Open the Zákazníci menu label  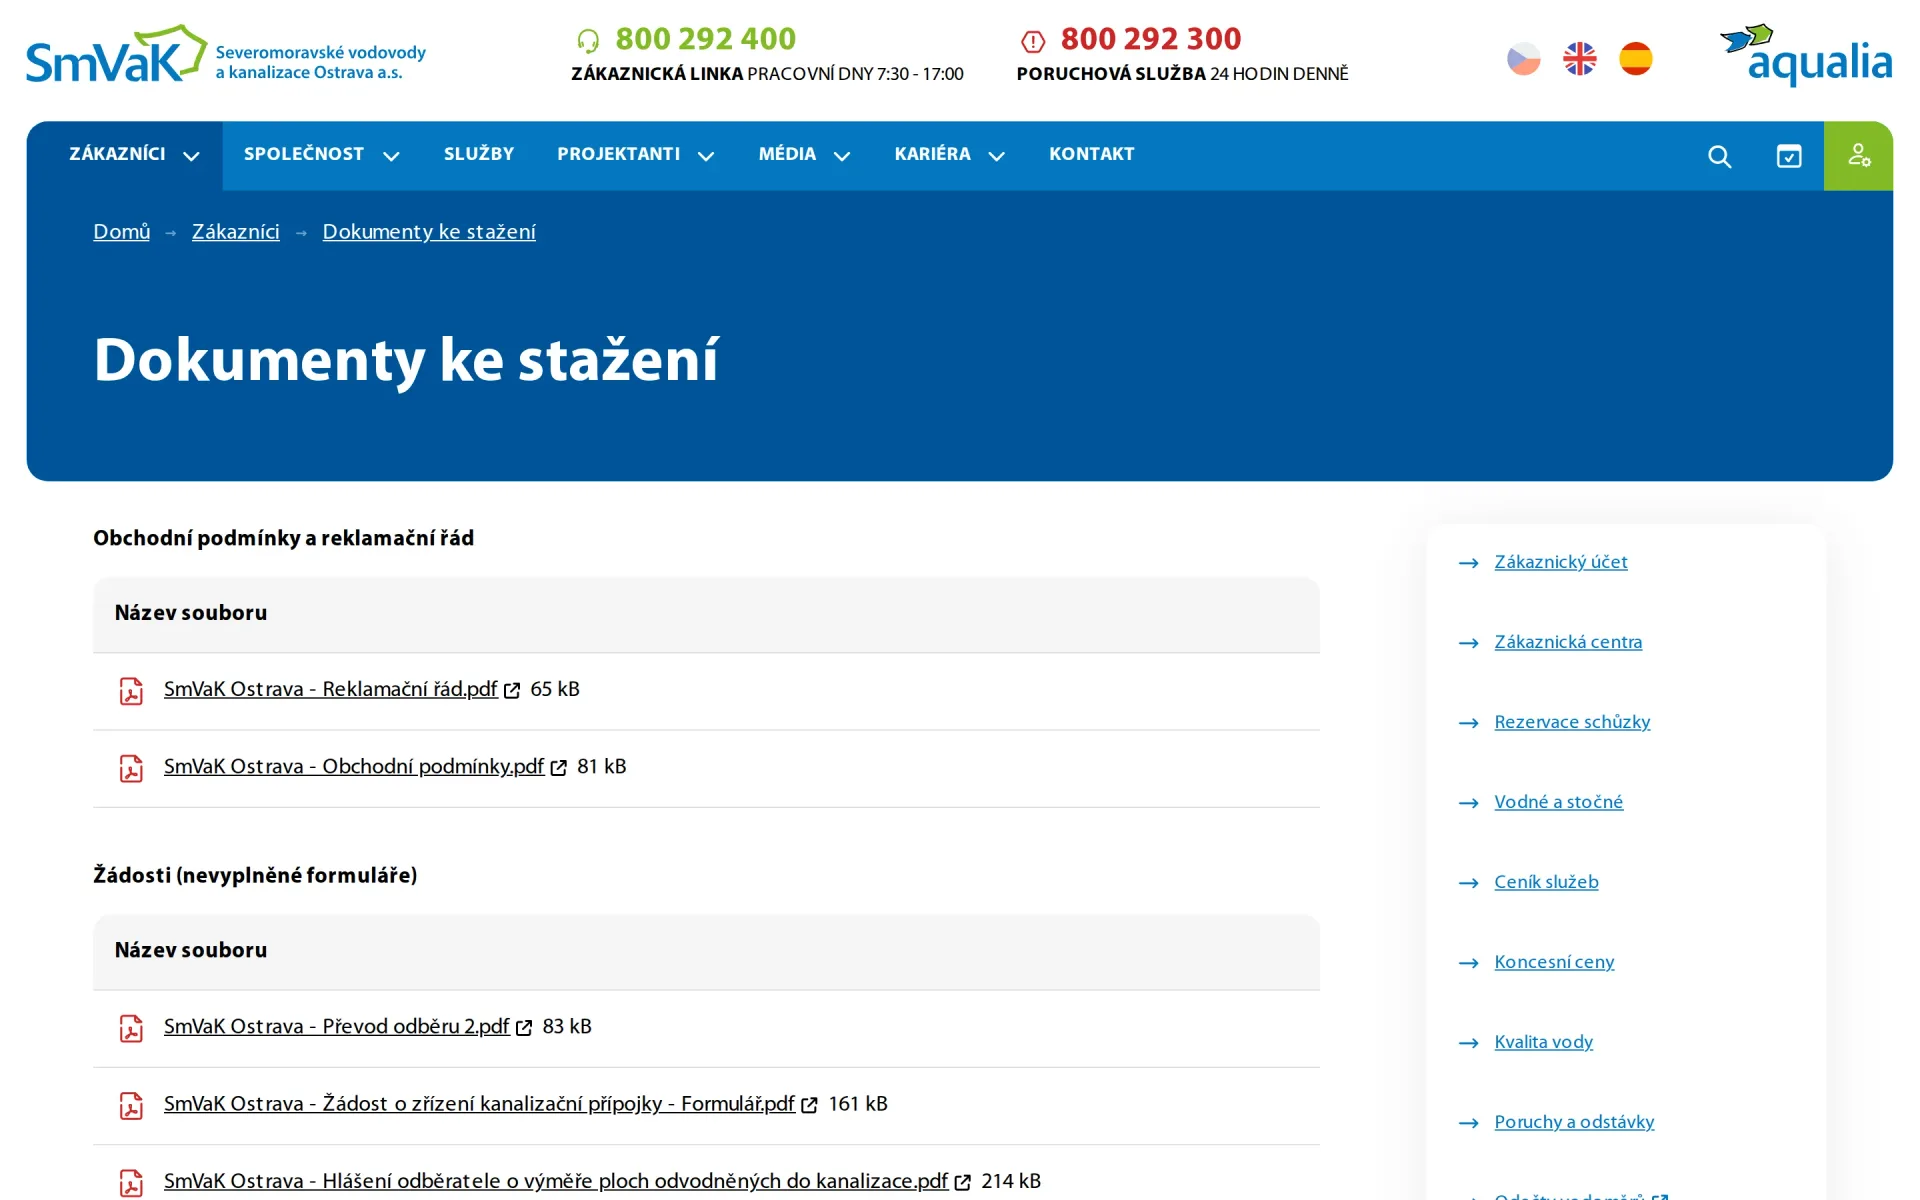[x=117, y=154]
